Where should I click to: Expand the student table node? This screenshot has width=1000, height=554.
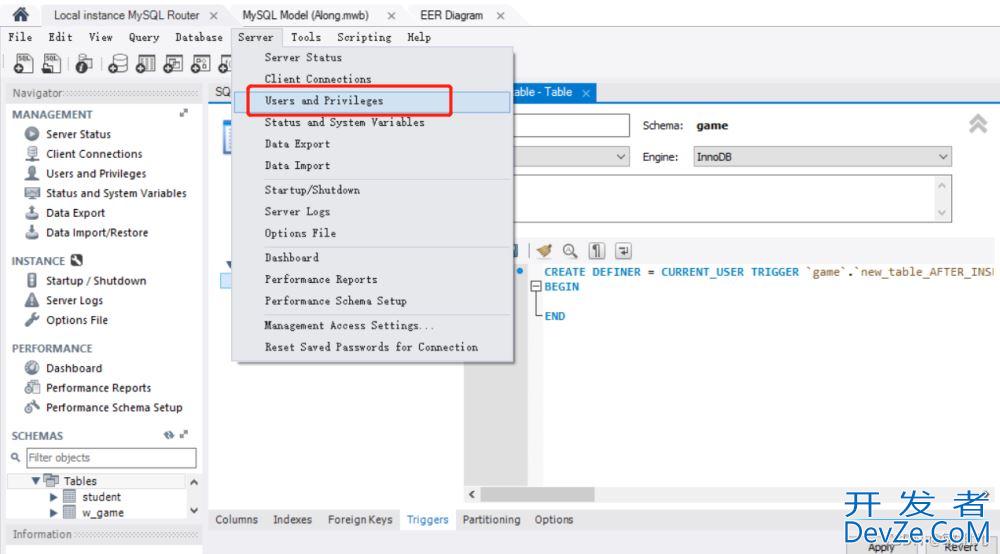(x=54, y=497)
